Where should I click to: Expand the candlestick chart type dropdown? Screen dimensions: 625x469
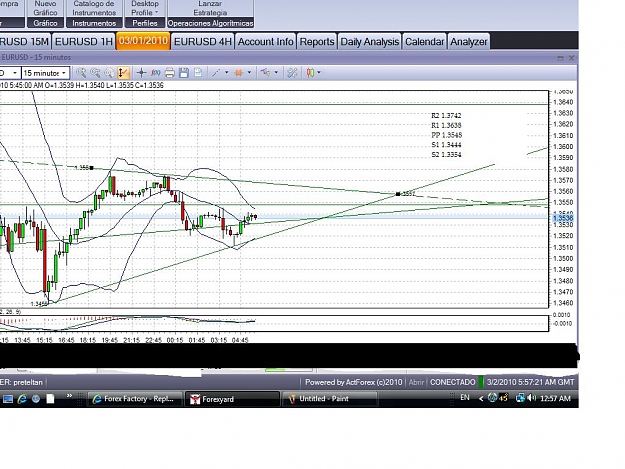point(319,73)
